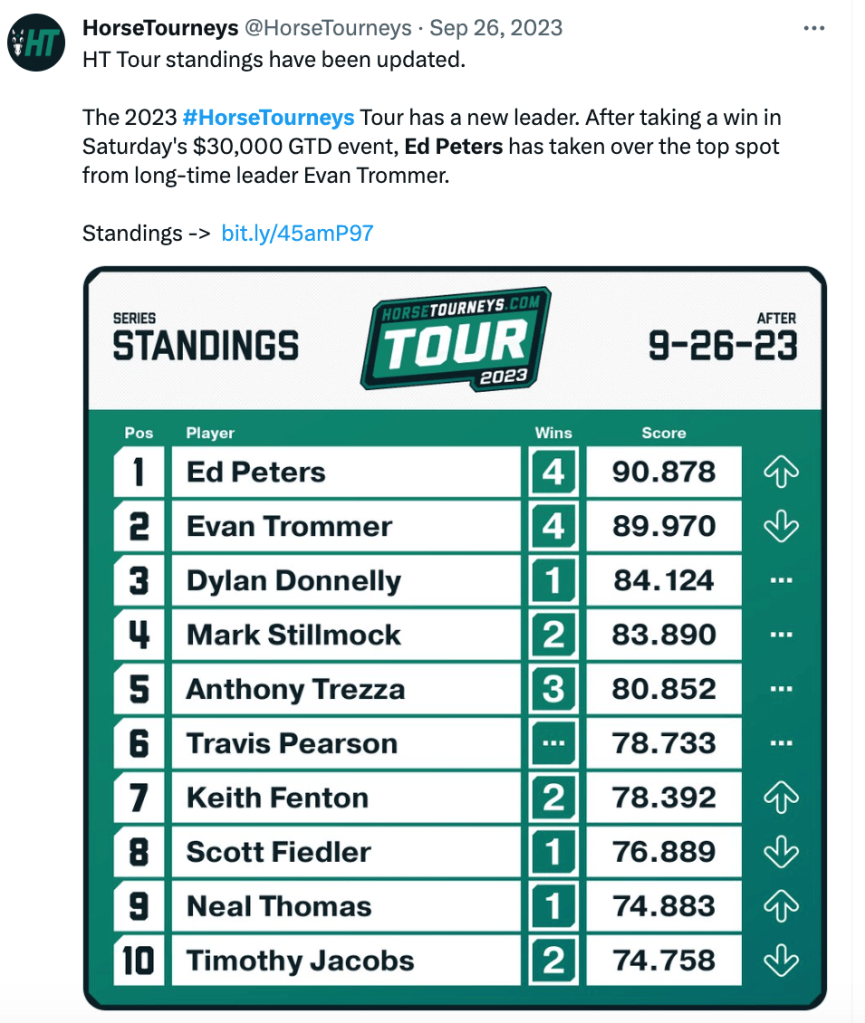Click the down arrow beside Timothy Jacobs
The width and height of the screenshot is (865, 1023).
781,960
